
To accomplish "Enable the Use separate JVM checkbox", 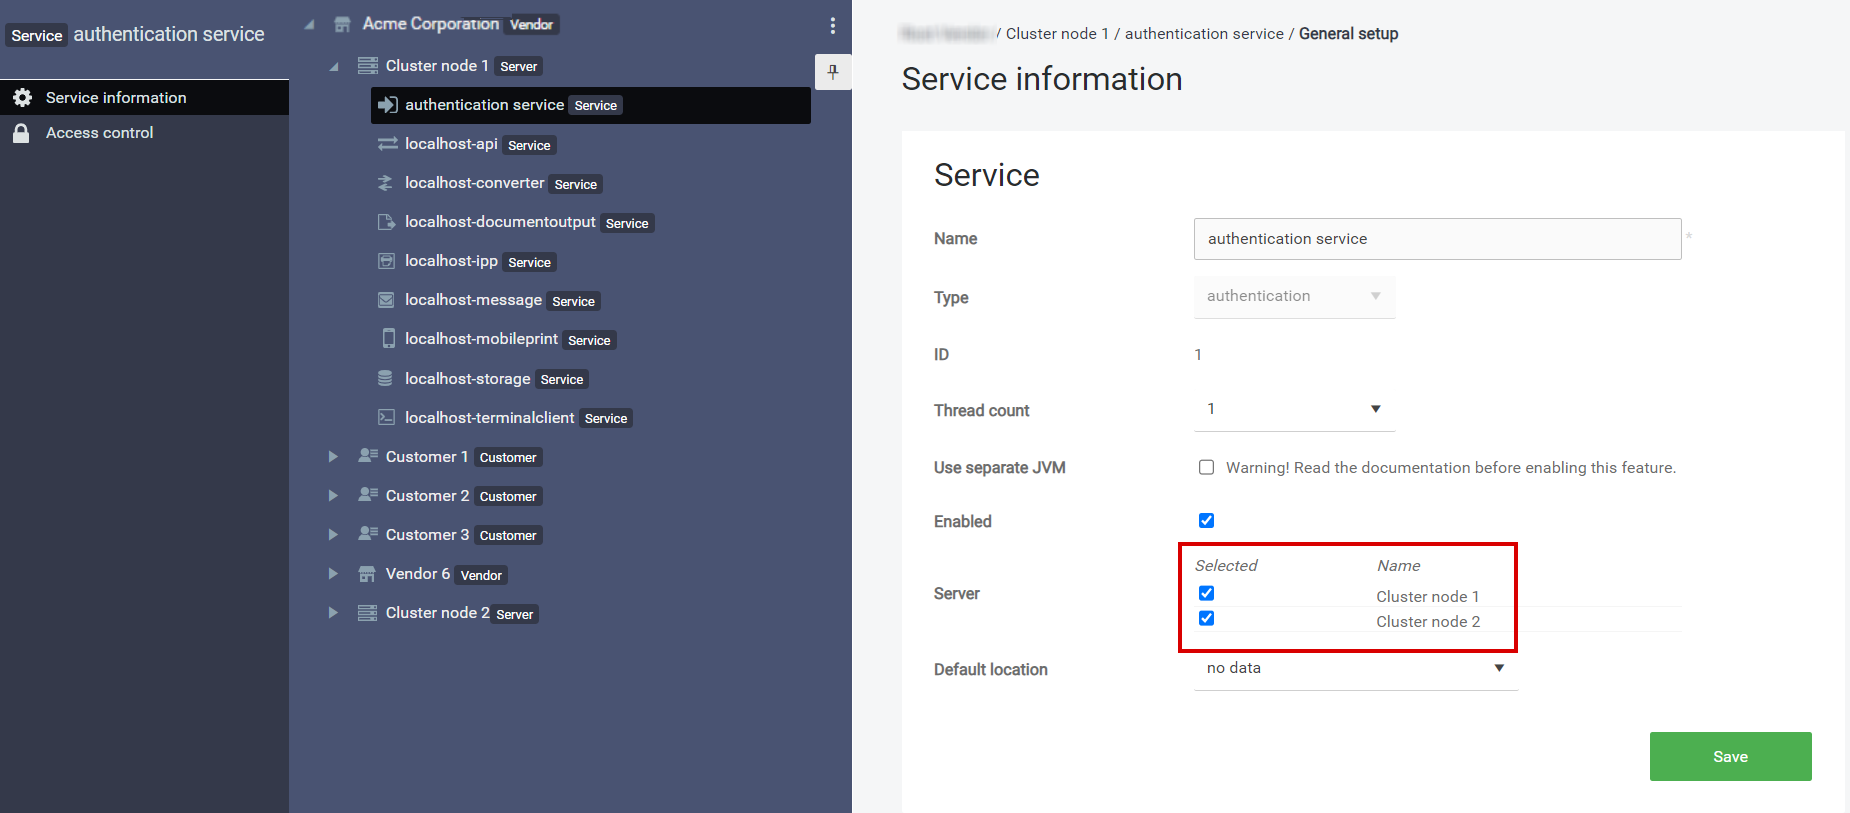I will (x=1206, y=467).
